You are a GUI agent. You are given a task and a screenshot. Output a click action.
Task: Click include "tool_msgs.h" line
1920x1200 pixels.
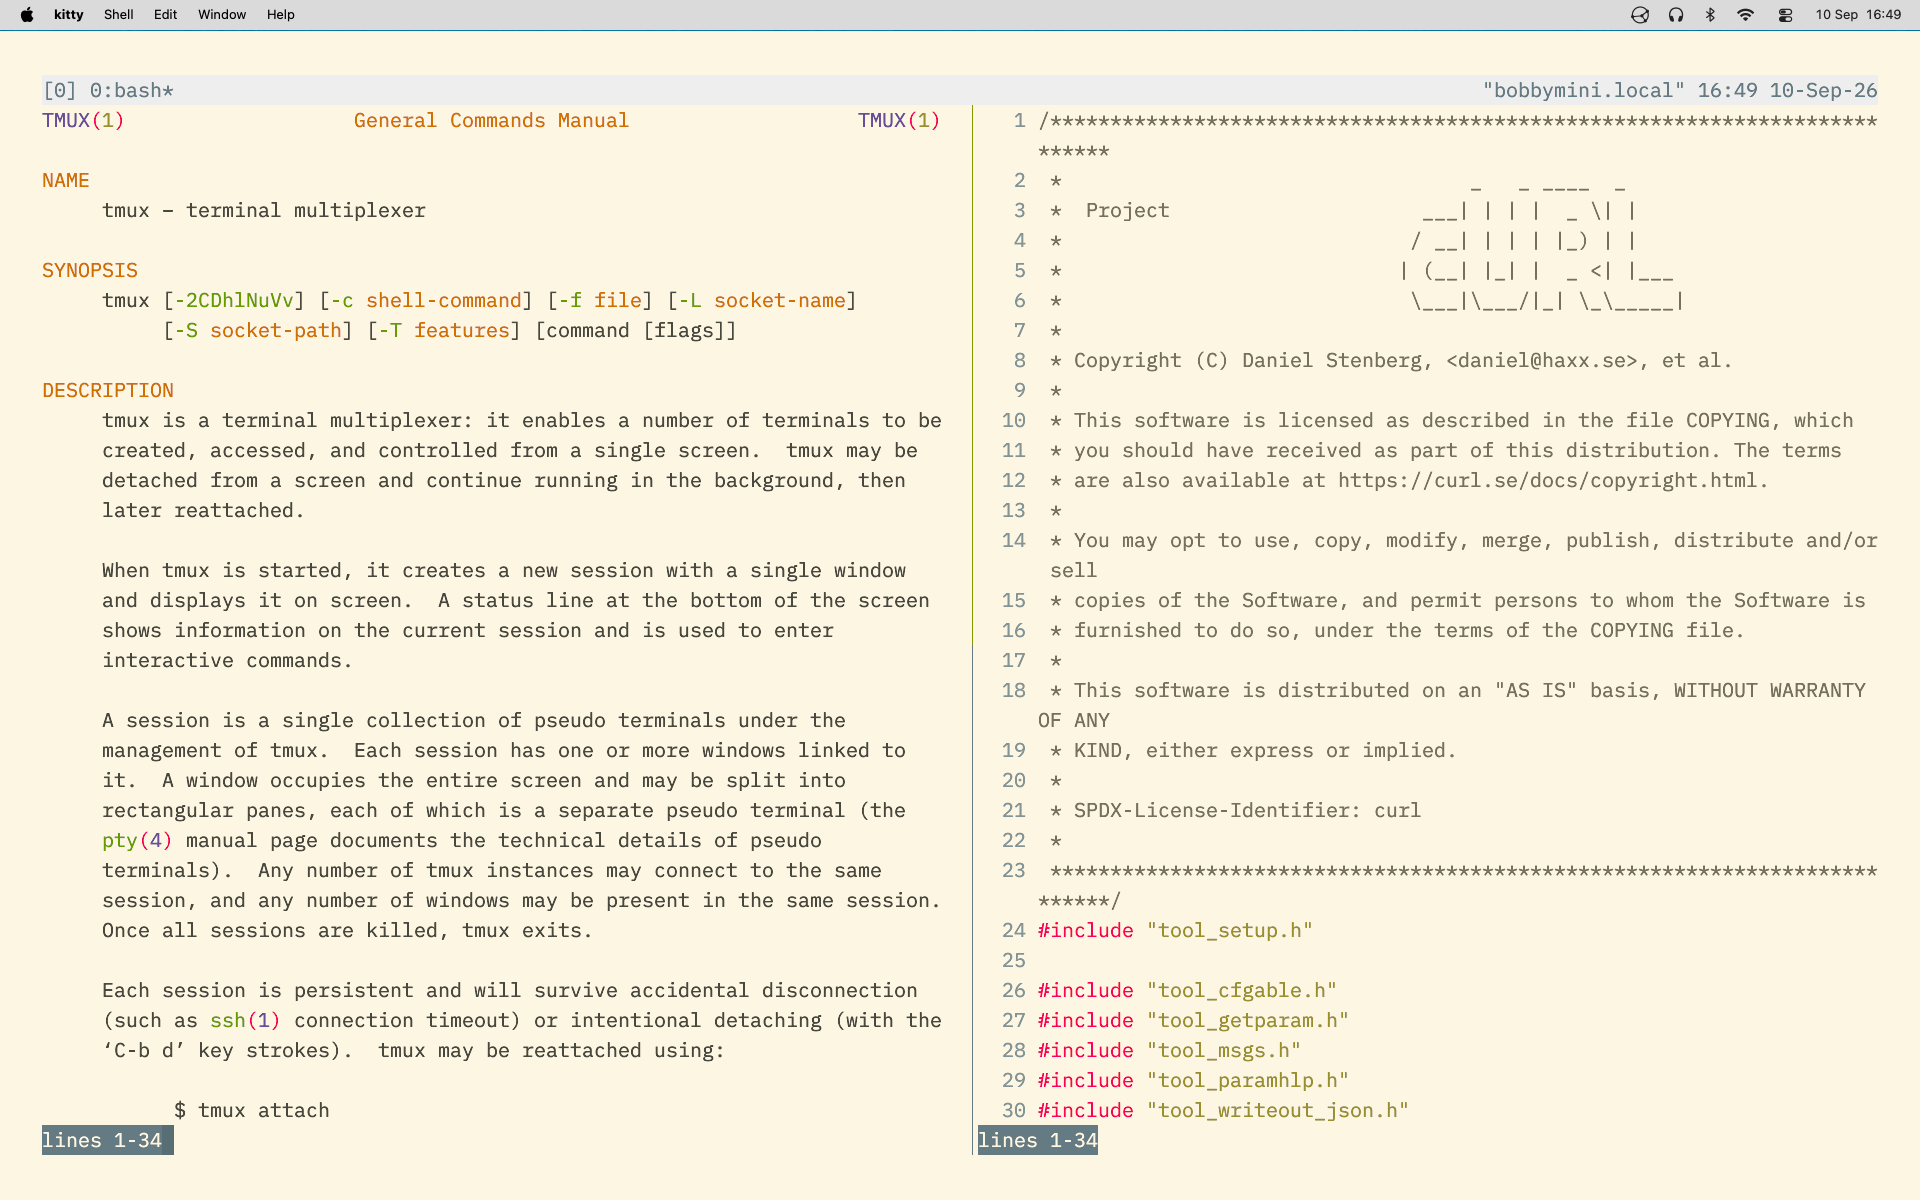[x=1169, y=1051]
